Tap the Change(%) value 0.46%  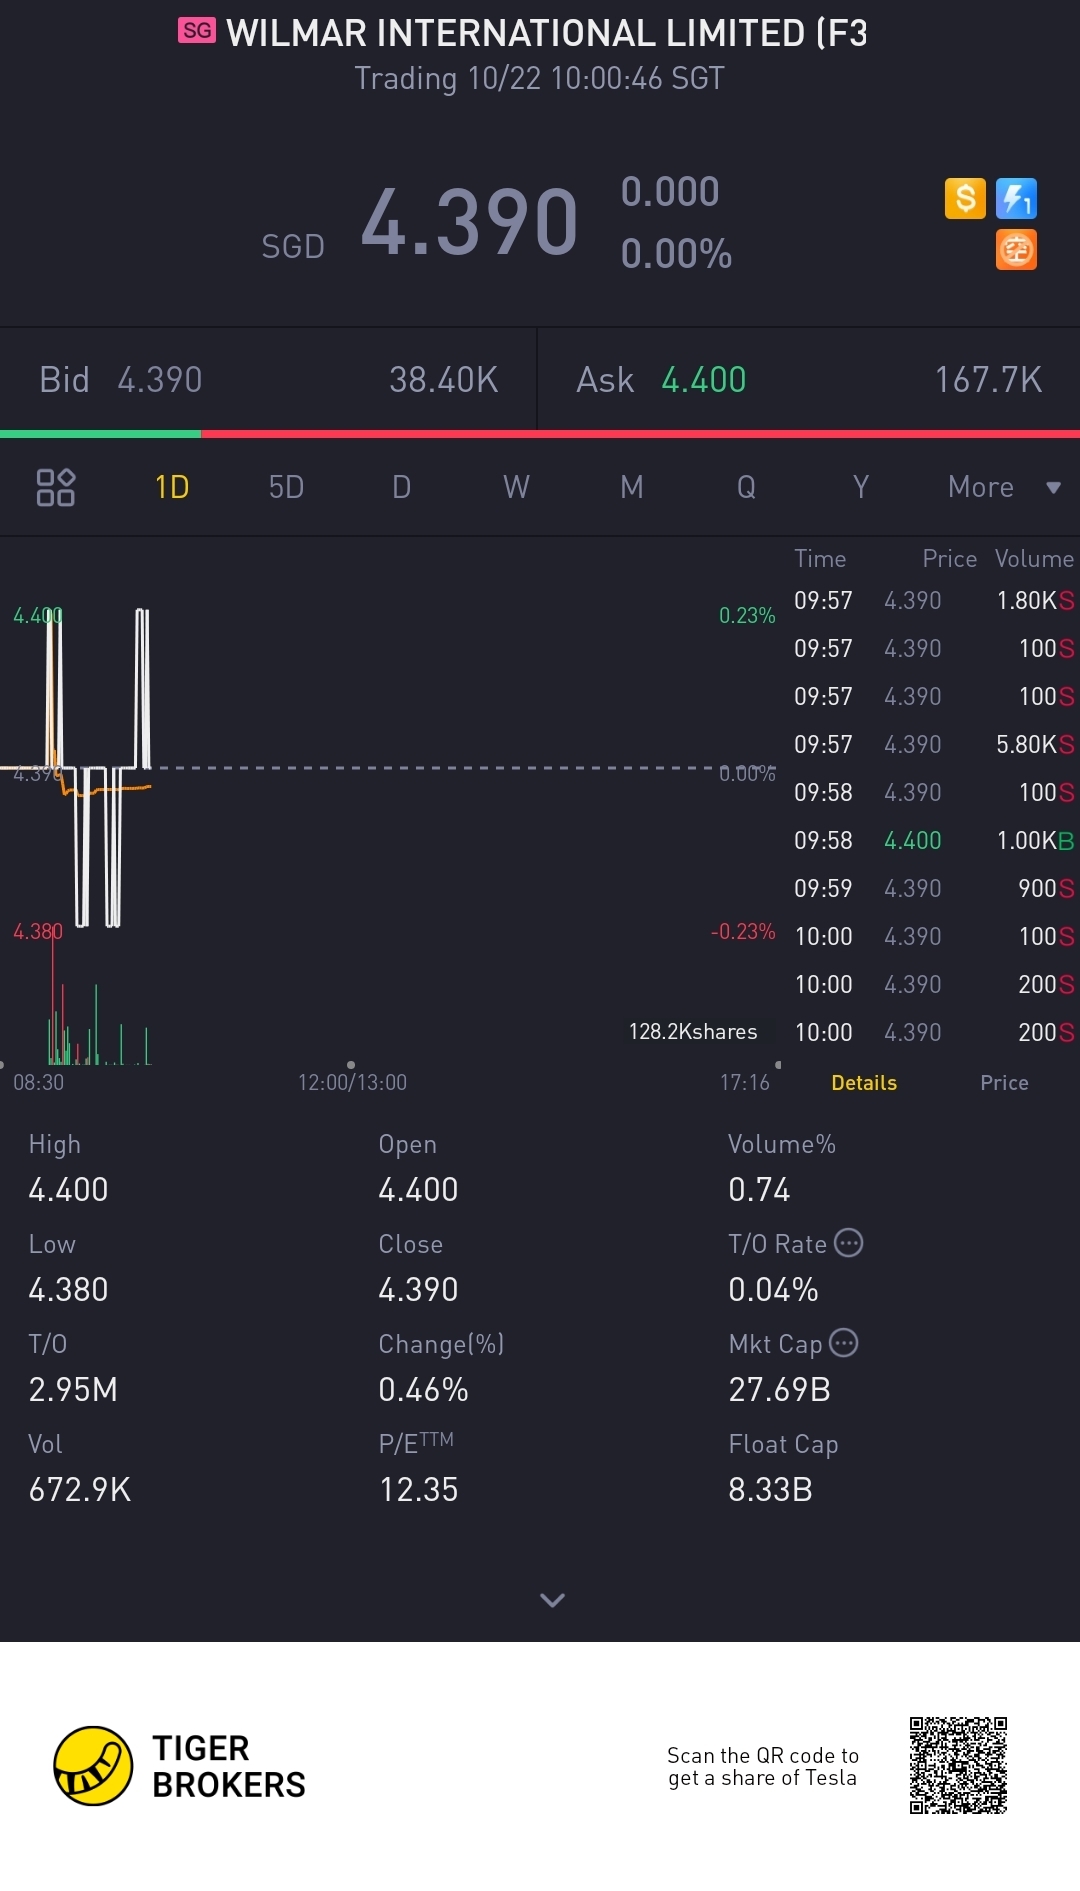click(423, 1389)
